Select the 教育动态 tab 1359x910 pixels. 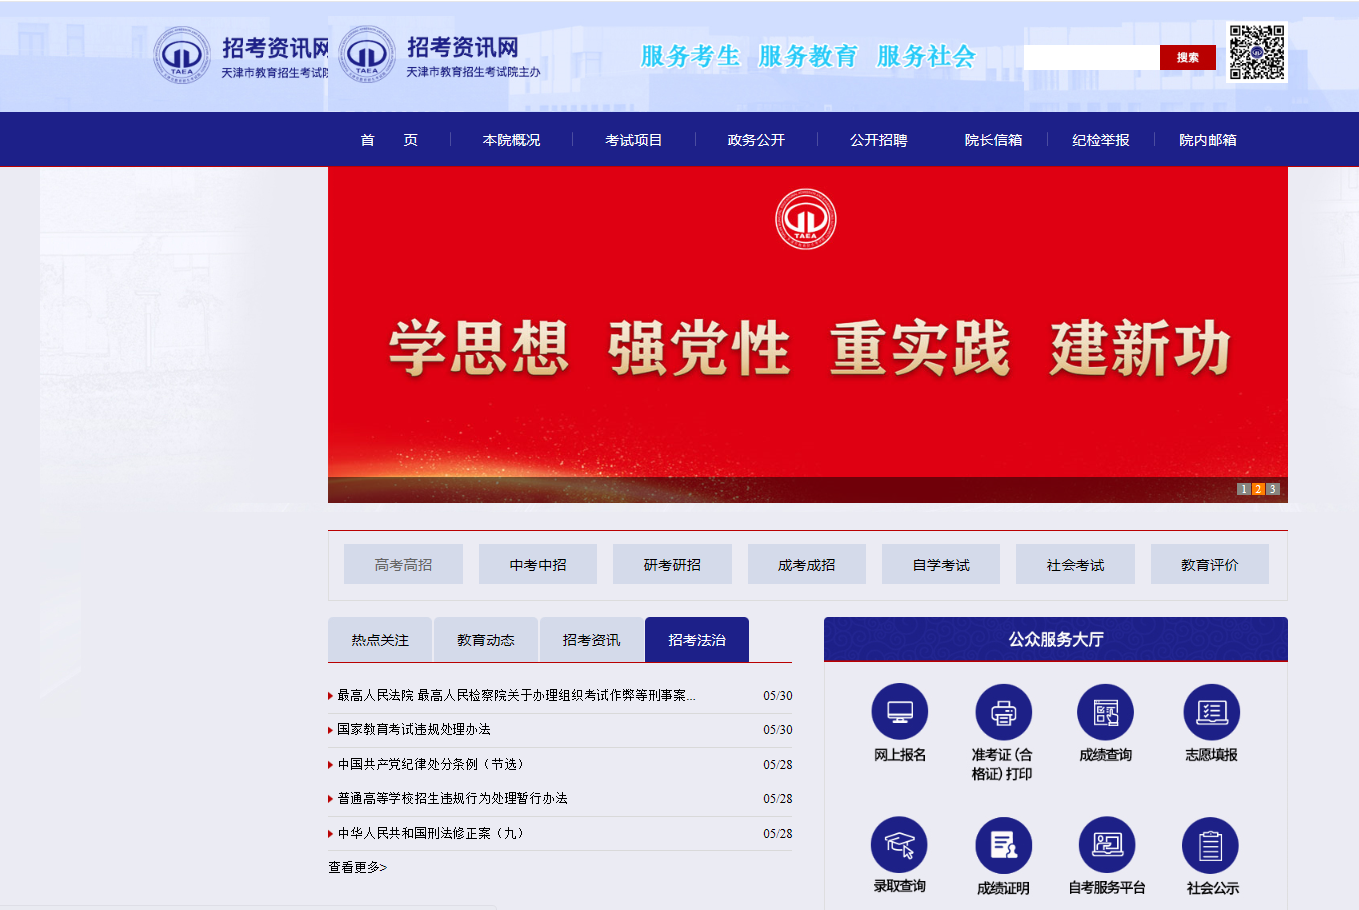(x=486, y=640)
